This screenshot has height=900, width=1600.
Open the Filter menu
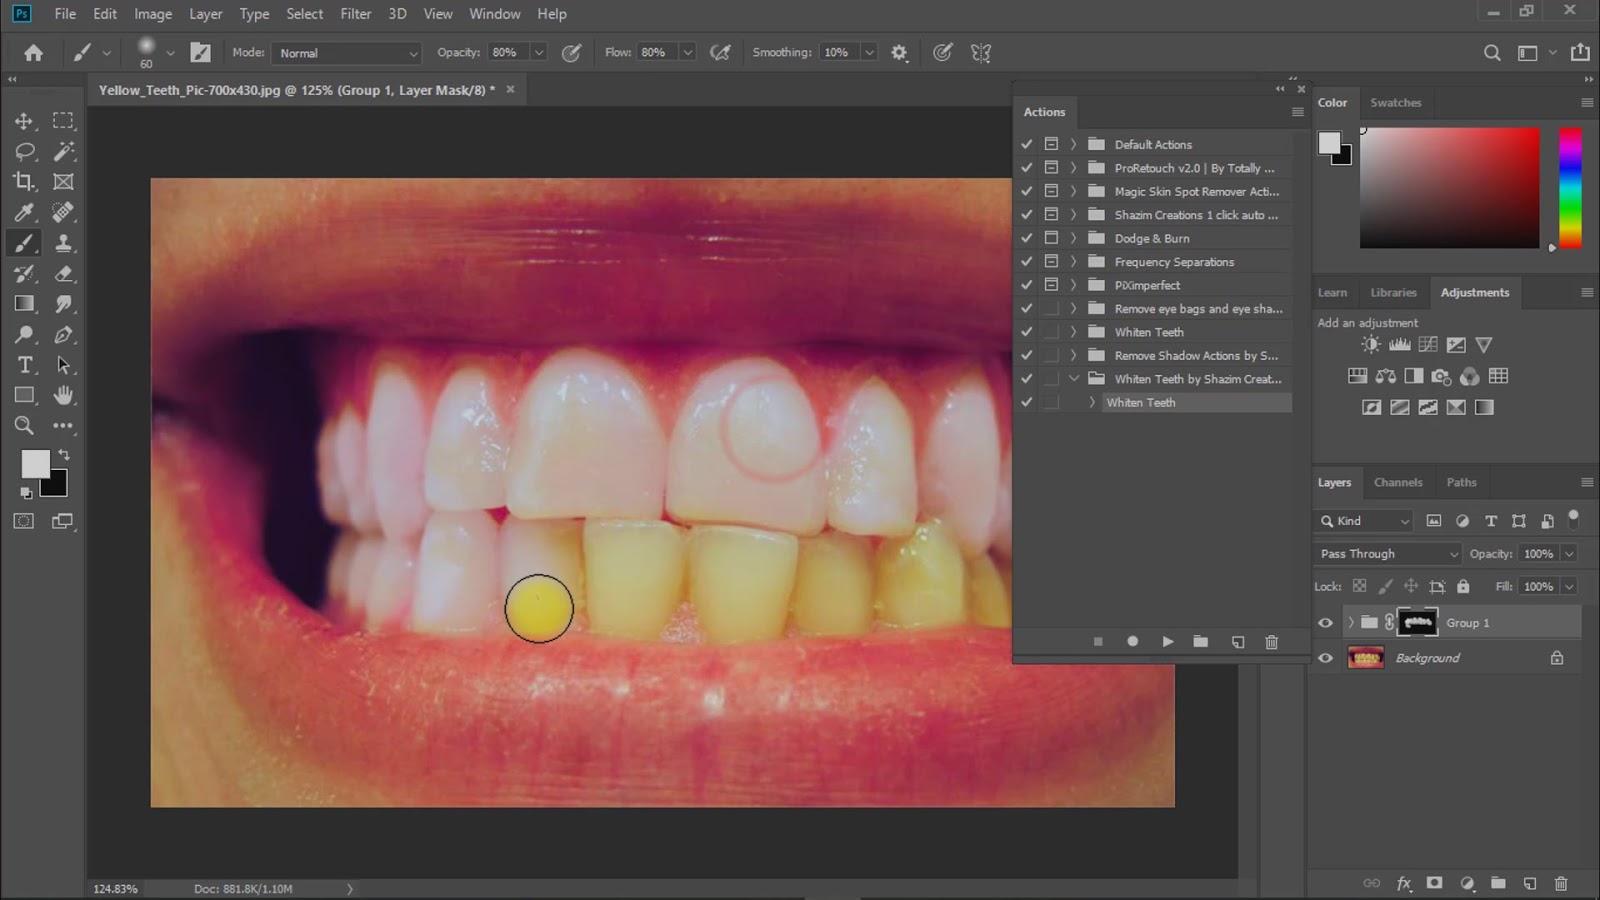click(355, 14)
